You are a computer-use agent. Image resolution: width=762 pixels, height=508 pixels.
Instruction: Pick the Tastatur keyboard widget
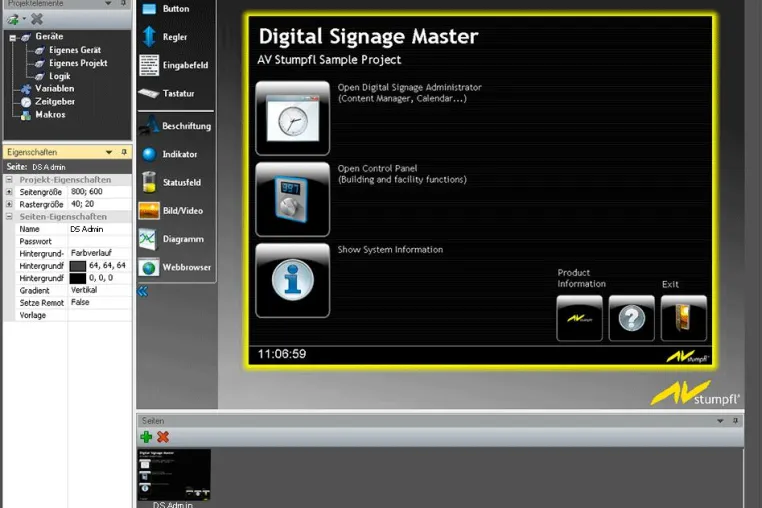point(149,93)
